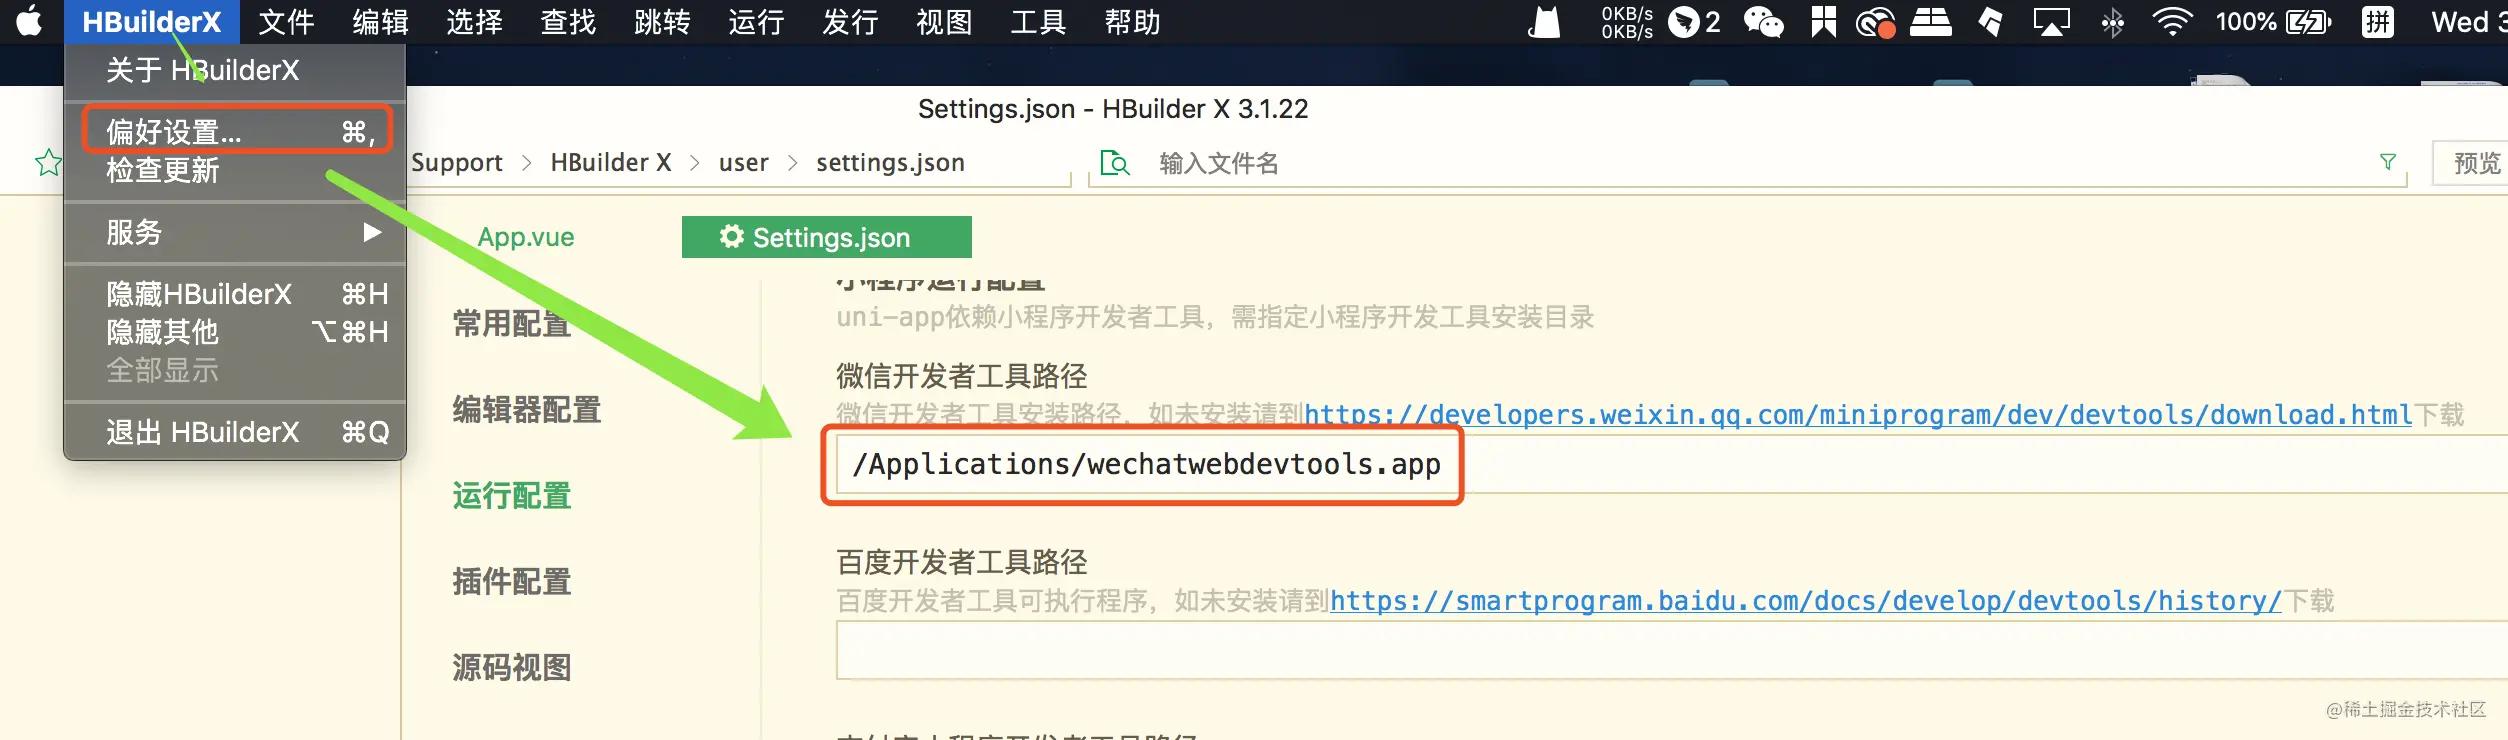The height and width of the screenshot is (740, 2508).
Task: Select 源码视图 settings section
Action: tap(511, 668)
